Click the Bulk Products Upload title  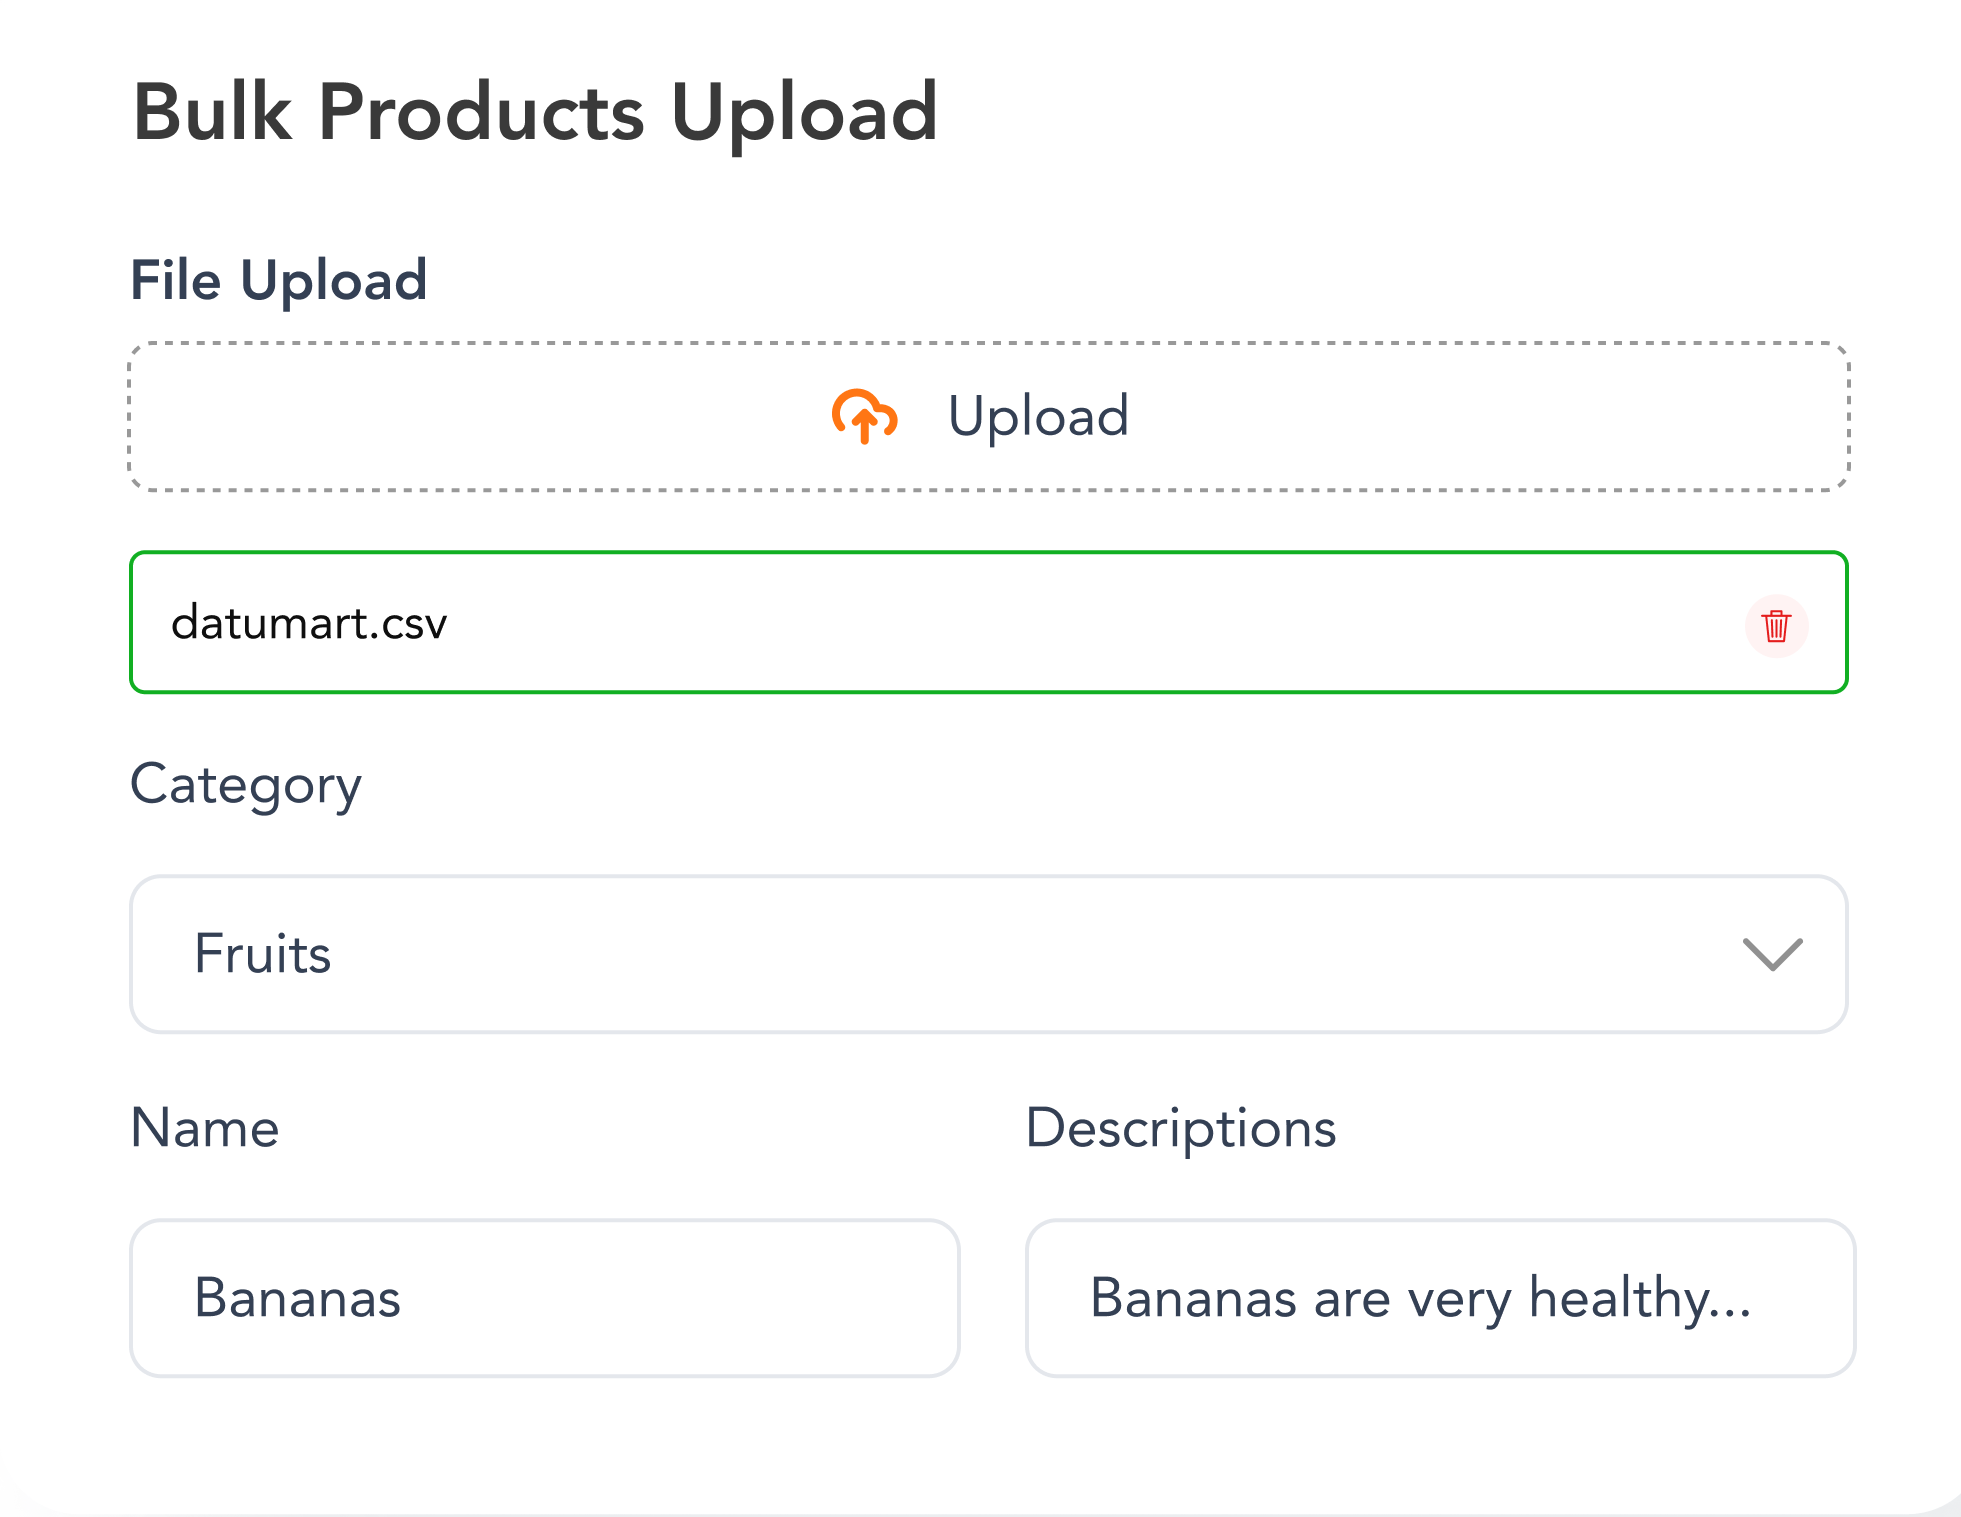535,112
